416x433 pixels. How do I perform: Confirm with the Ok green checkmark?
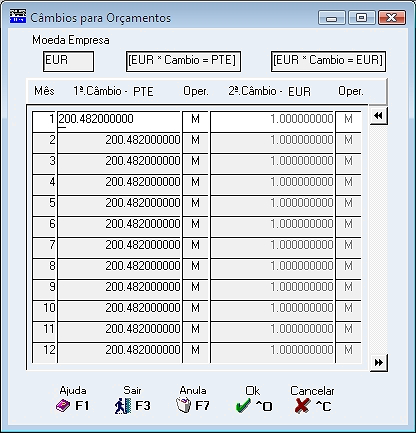coord(243,406)
